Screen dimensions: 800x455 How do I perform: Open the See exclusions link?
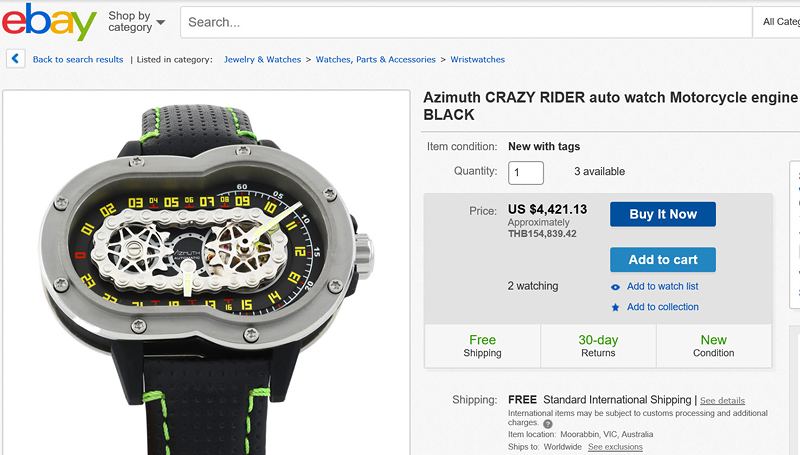coord(615,447)
